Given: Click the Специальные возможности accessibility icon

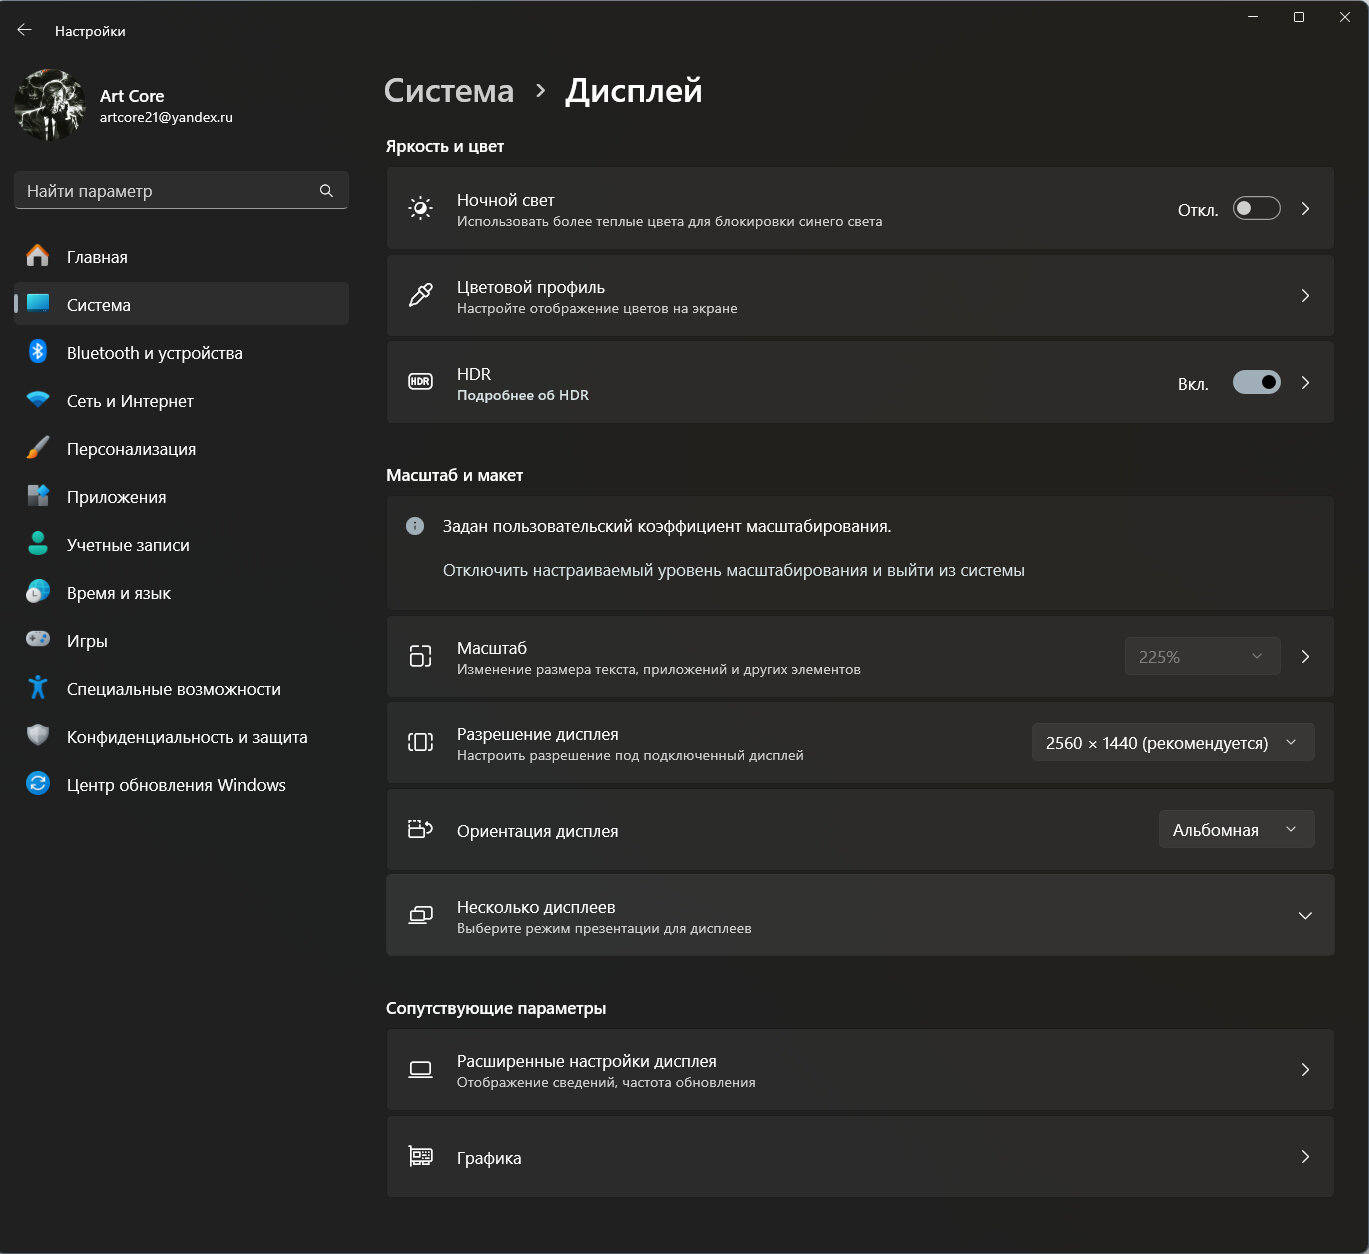Looking at the screenshot, I should click(38, 687).
